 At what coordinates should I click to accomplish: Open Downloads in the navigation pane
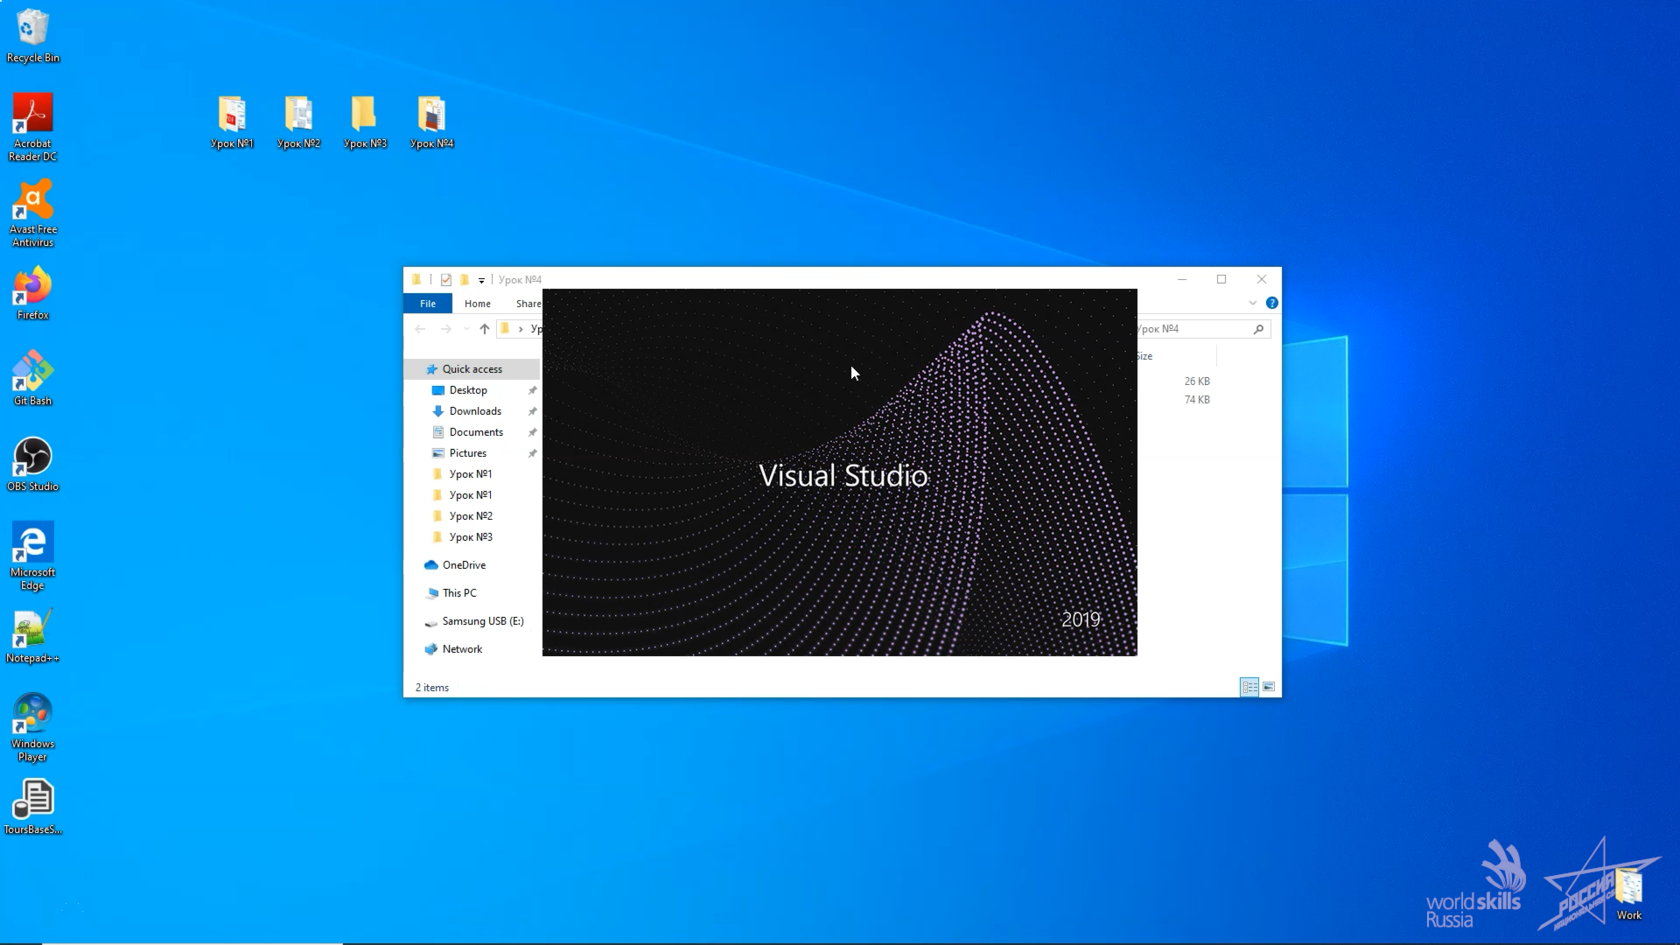tap(475, 411)
